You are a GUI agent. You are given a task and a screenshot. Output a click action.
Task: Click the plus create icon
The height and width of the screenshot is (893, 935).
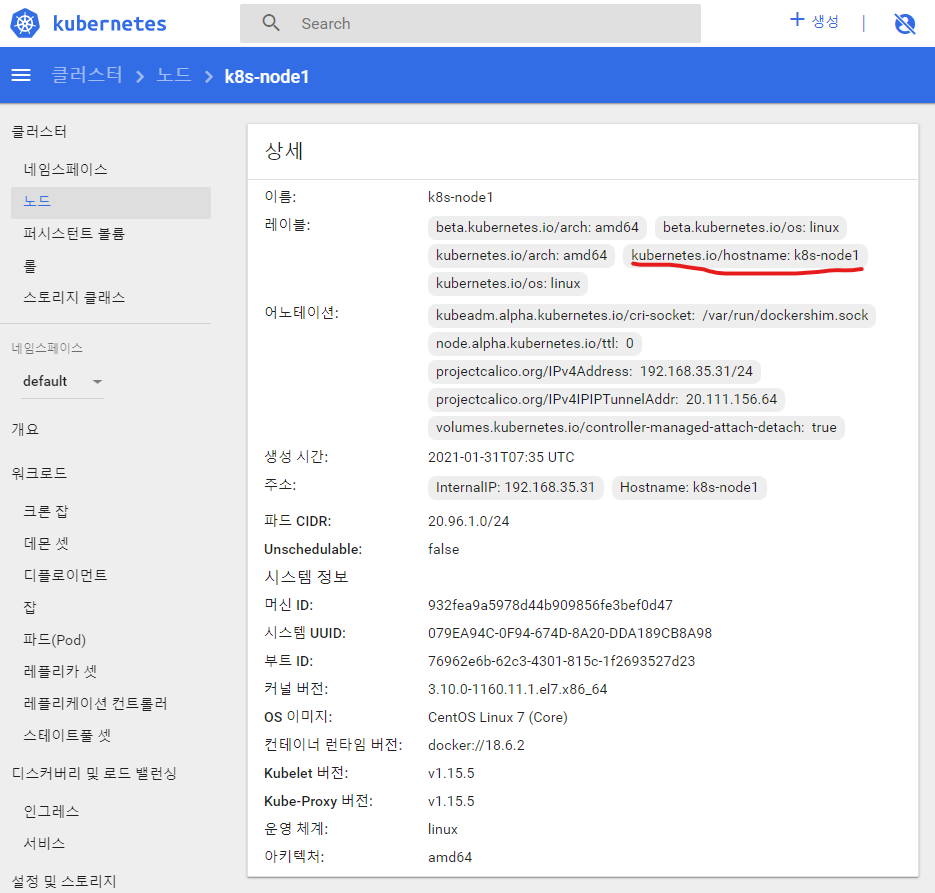tap(797, 20)
